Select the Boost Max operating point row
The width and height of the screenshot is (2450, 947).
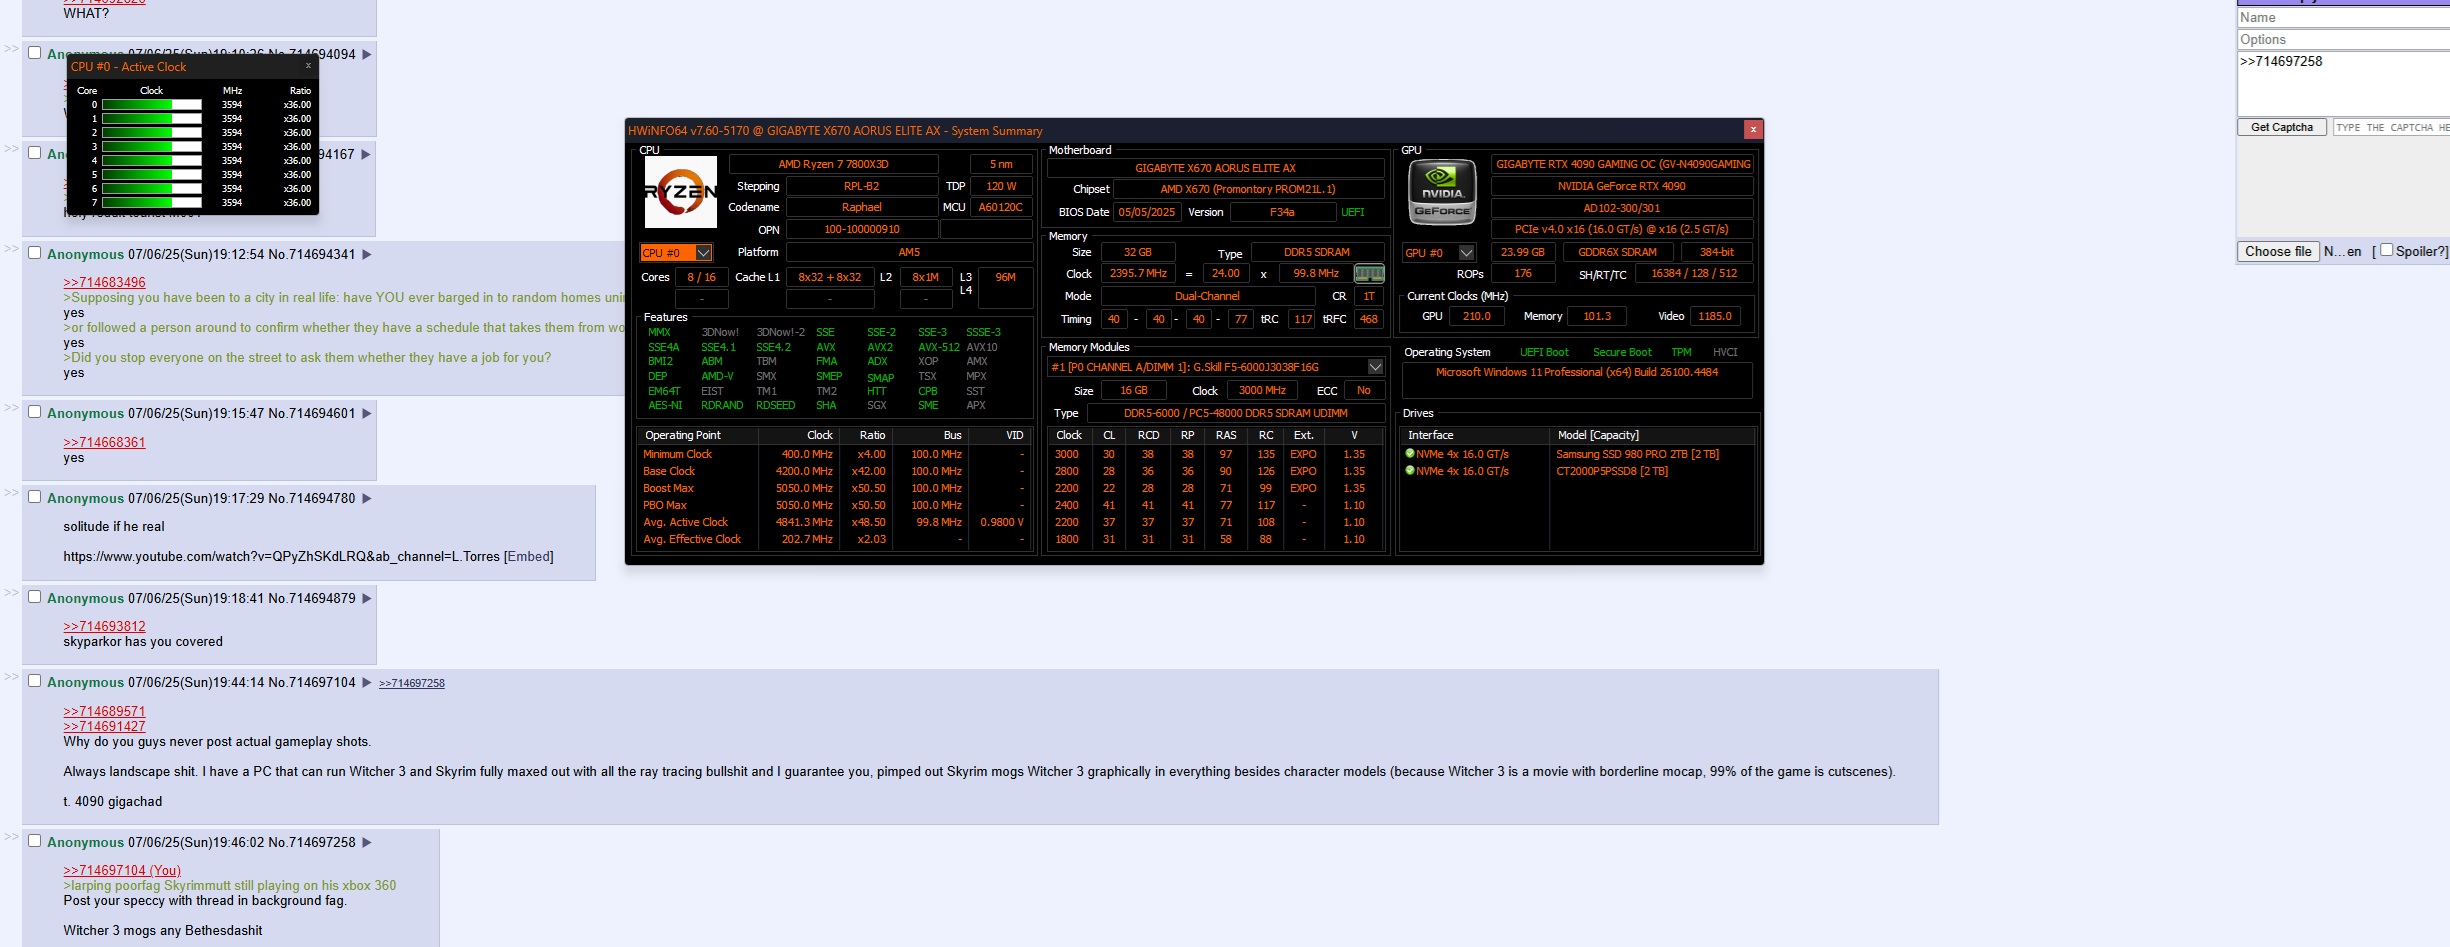click(x=834, y=488)
